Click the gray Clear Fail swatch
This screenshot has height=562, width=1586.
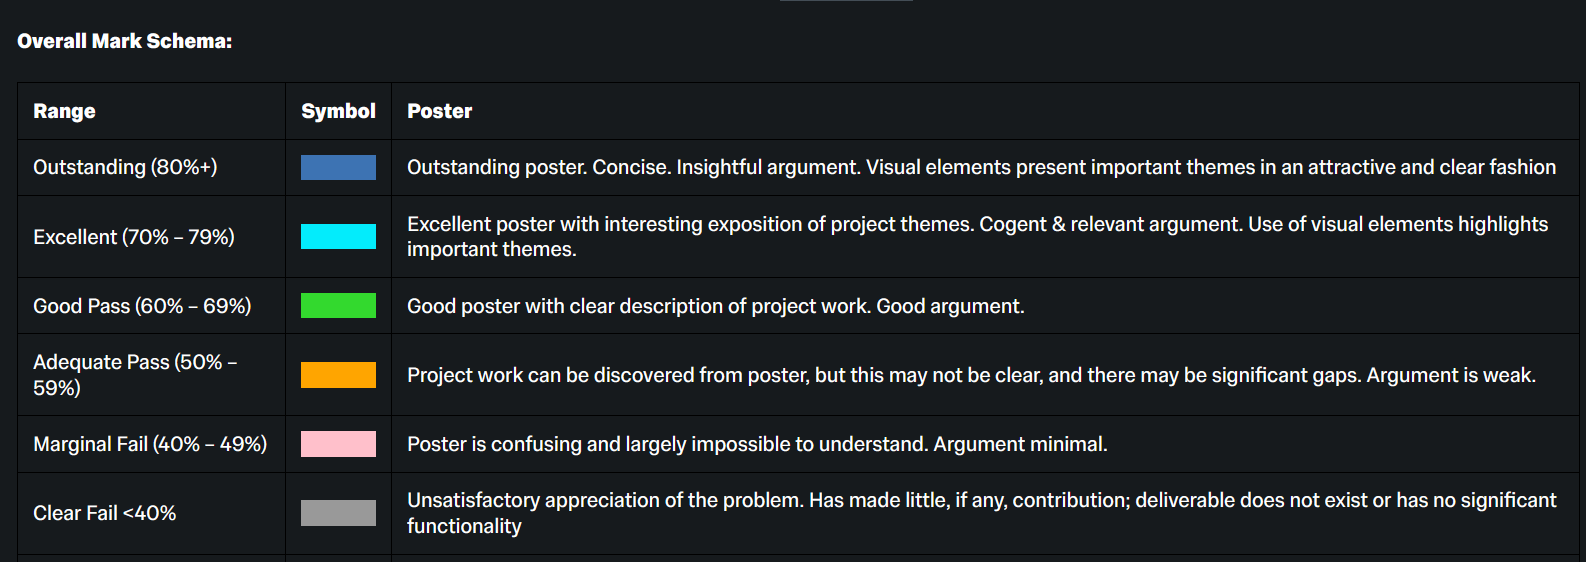338,513
